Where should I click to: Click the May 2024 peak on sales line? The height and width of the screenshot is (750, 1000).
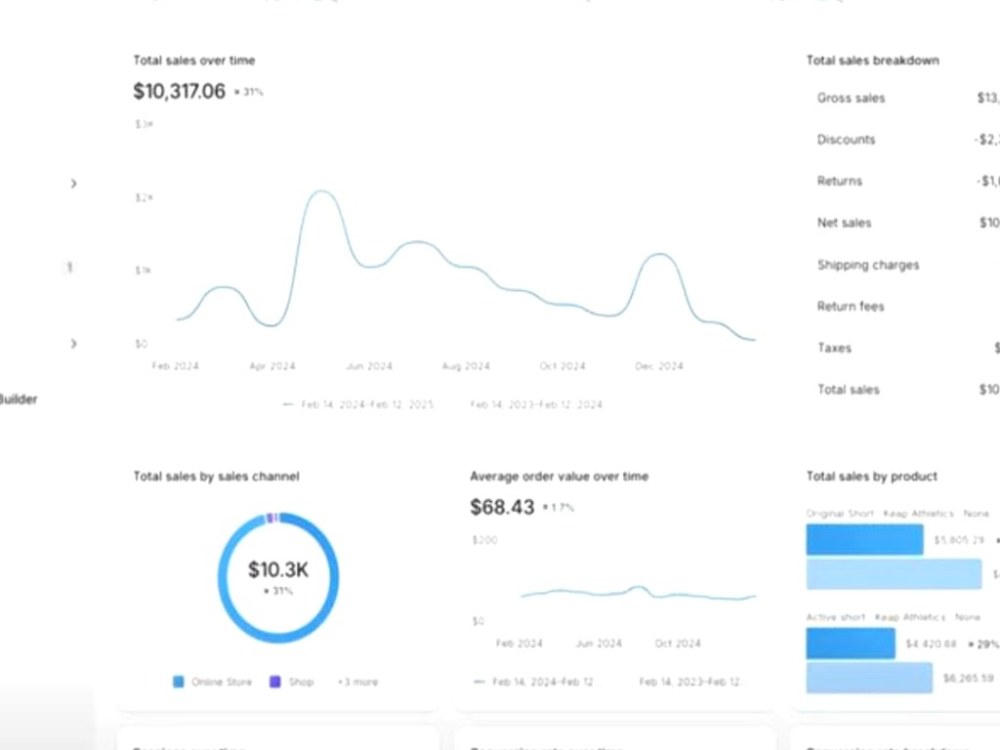[322, 191]
